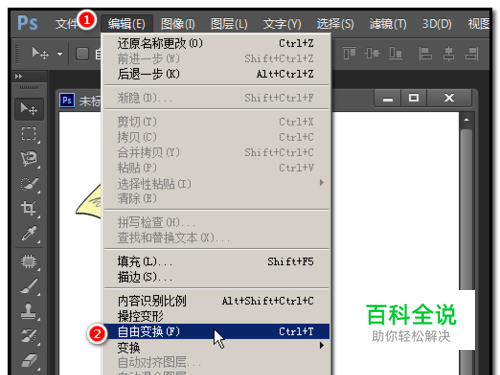The height and width of the screenshot is (375, 500).
Task: Toggle the Auto-Select checkbox in options bar
Action: click(82, 54)
